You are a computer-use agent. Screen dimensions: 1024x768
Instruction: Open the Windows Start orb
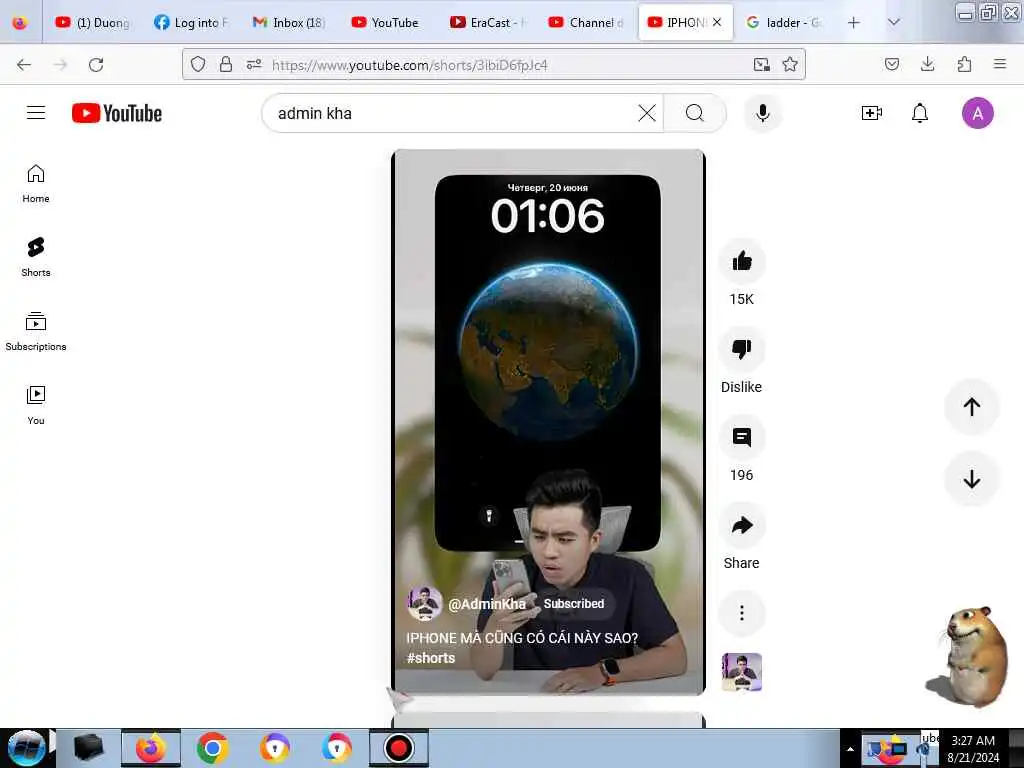tap(26, 747)
